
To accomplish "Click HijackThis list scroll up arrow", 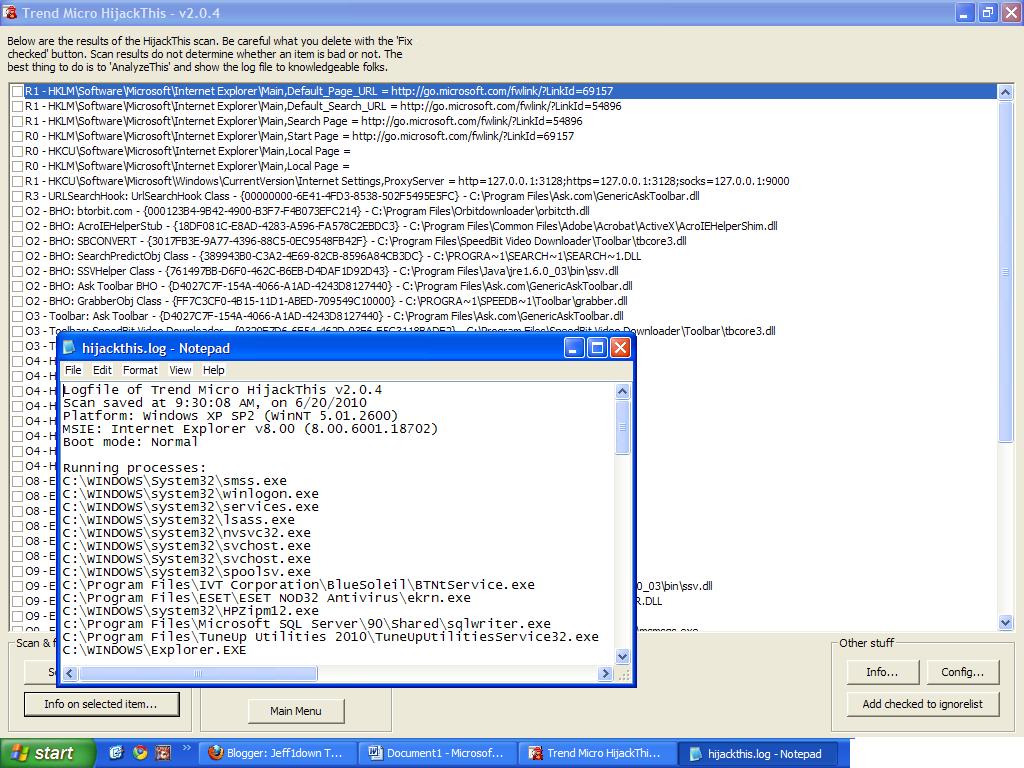I will pyautogui.click(x=1006, y=92).
